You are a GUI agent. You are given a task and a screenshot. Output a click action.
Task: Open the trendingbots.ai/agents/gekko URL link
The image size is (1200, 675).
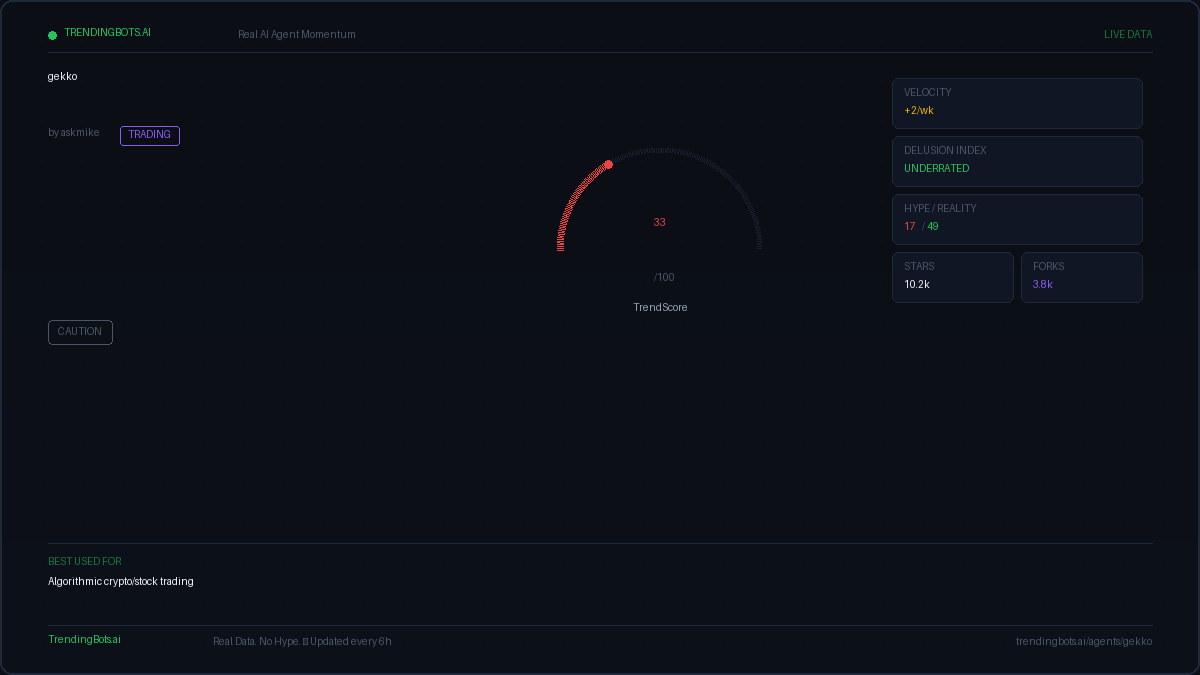click(x=1084, y=642)
